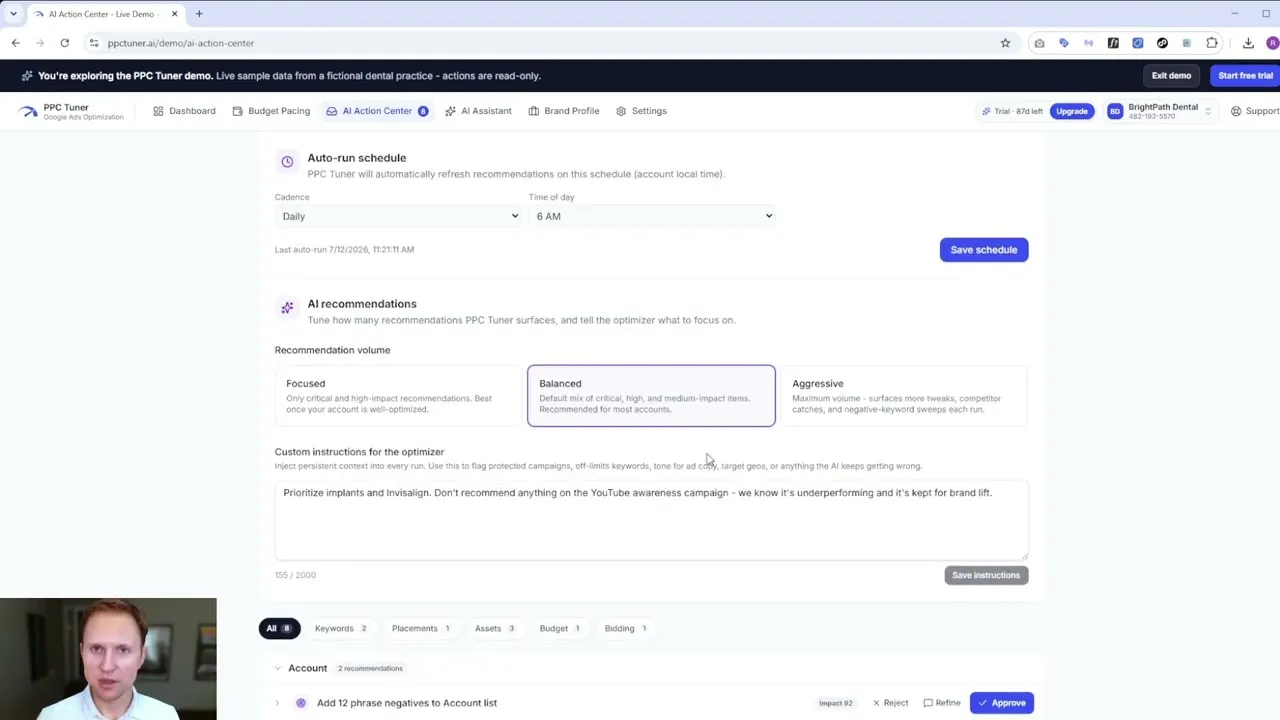The width and height of the screenshot is (1280, 720).
Task: Filter recommendations by Budget
Action: tap(560, 628)
